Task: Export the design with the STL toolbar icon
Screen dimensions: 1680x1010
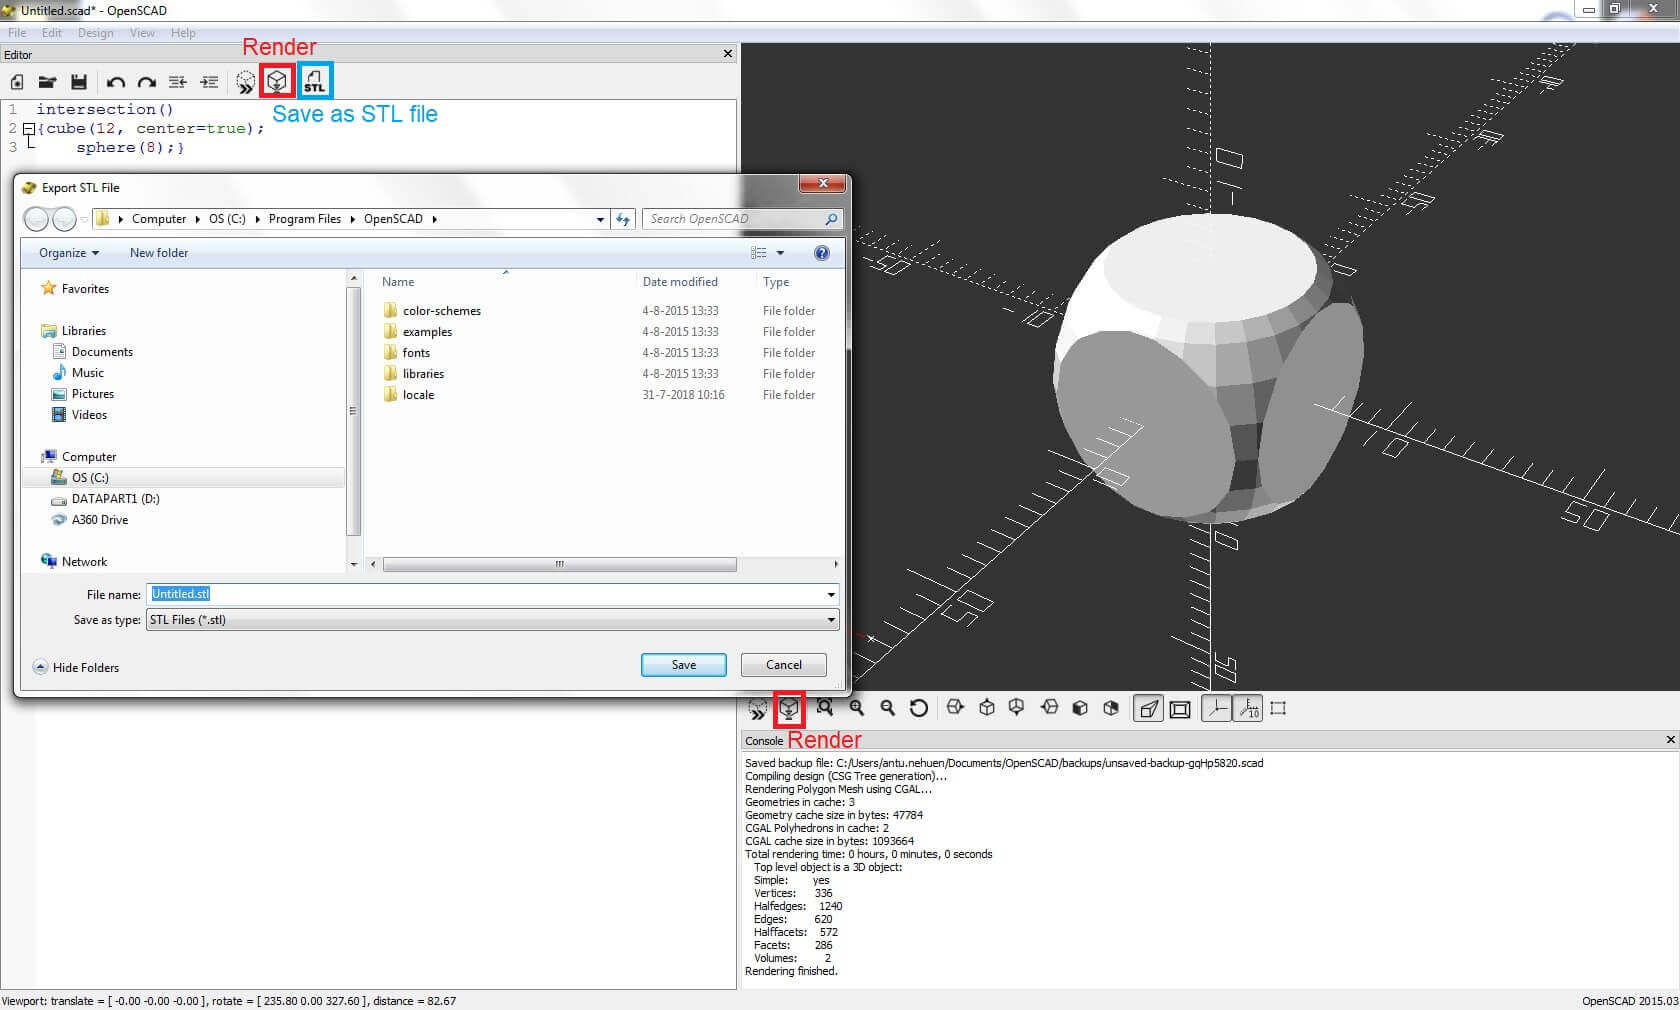Action: [x=314, y=82]
